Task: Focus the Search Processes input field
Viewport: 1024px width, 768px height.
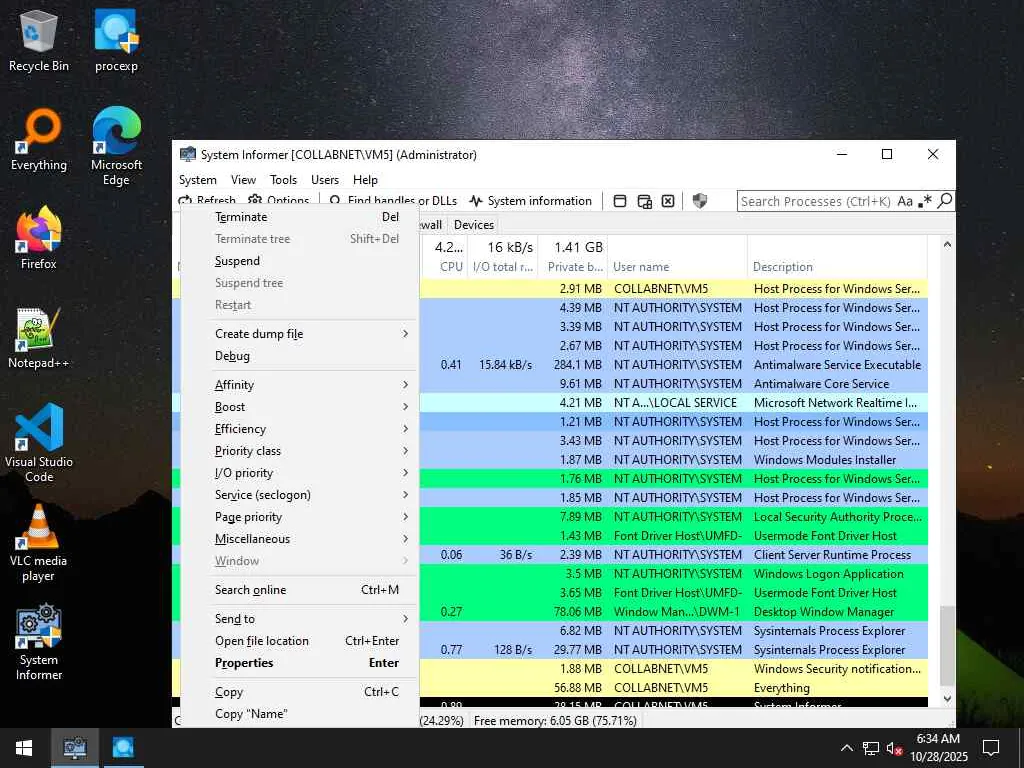Action: click(x=815, y=201)
